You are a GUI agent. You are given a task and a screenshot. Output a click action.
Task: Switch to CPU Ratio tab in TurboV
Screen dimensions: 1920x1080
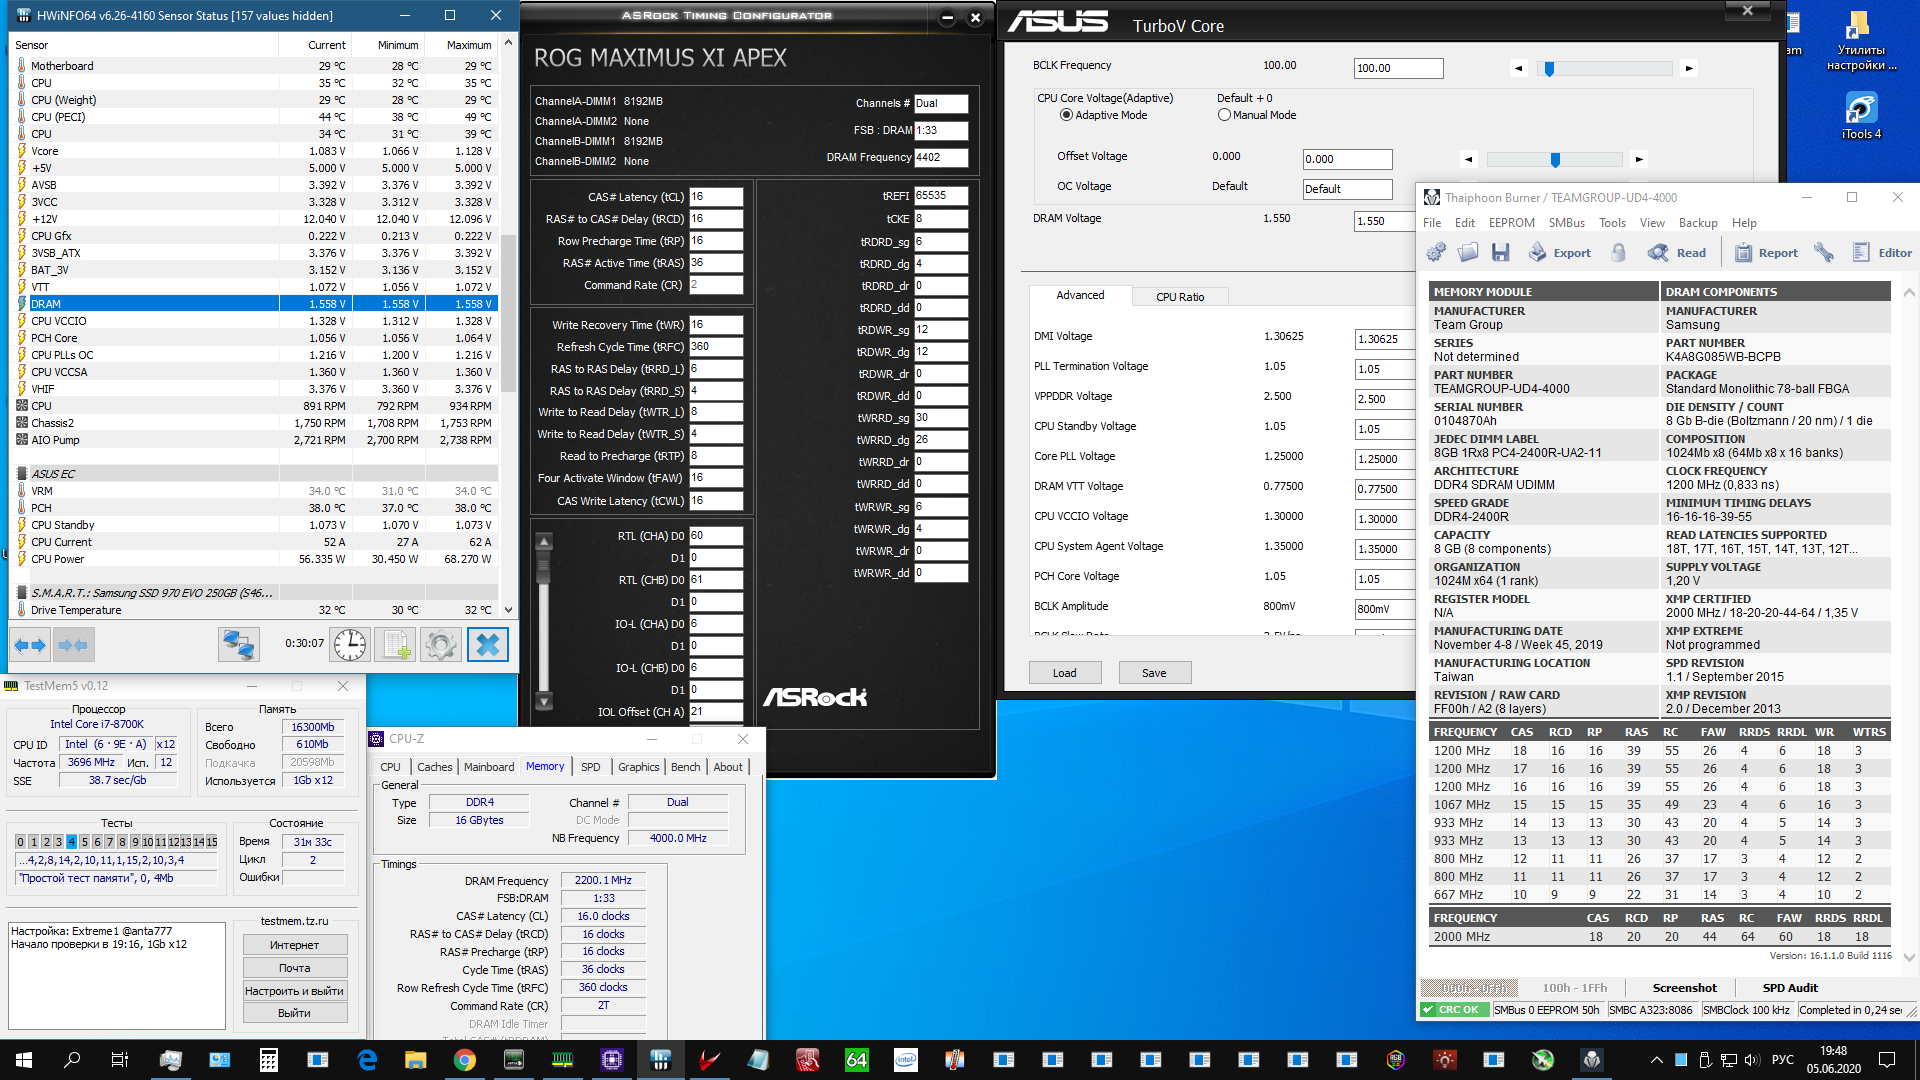pyautogui.click(x=1180, y=297)
